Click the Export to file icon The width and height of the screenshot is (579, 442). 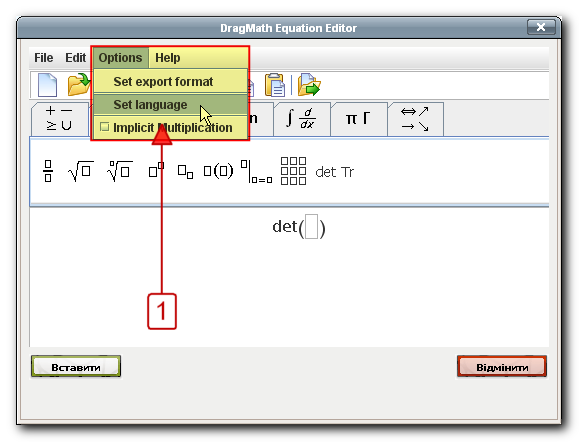click(x=309, y=85)
